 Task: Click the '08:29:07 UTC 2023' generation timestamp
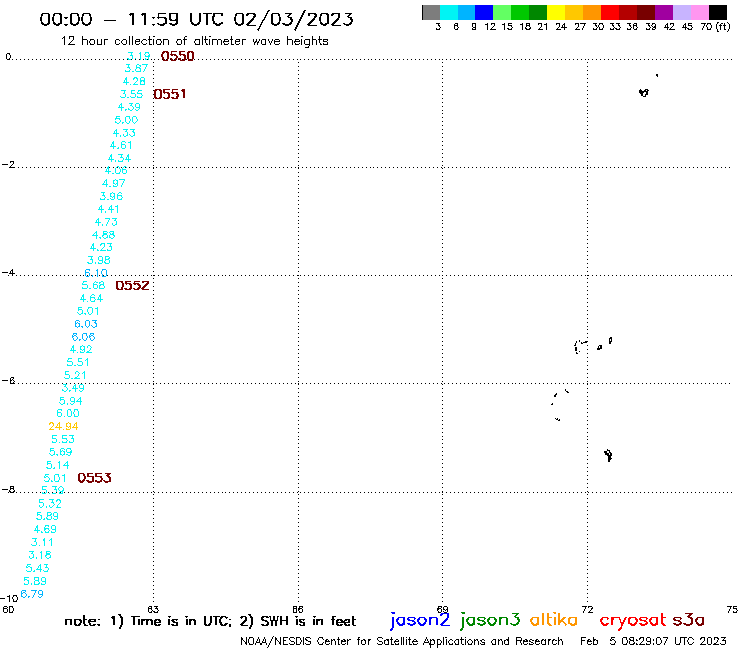click(x=673, y=641)
